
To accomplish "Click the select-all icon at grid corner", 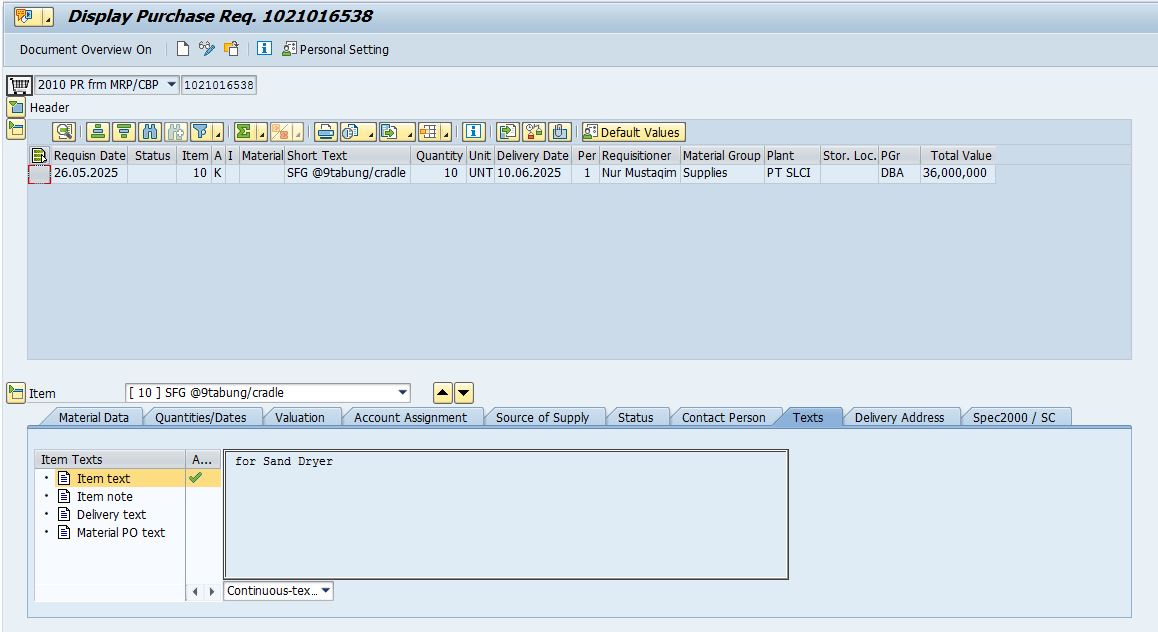I will click(39, 155).
